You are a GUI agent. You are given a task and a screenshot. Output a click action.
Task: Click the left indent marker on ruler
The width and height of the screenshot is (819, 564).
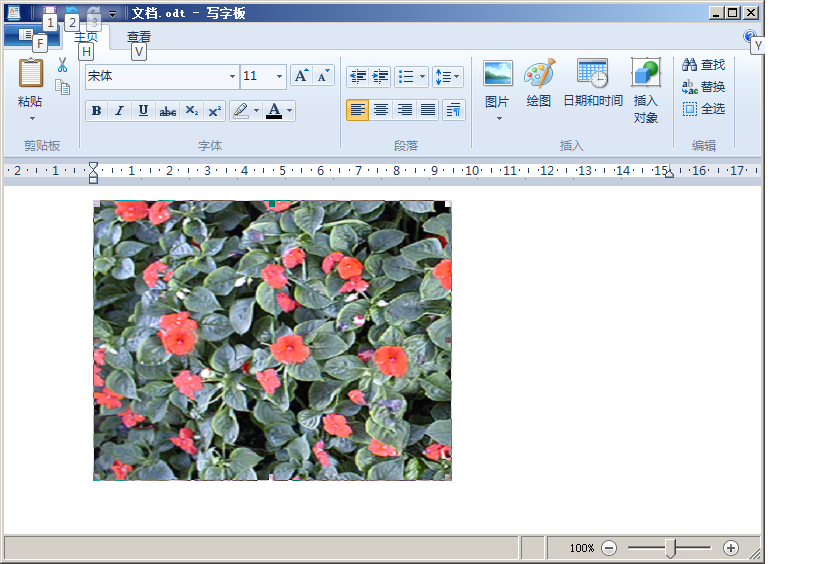click(x=93, y=173)
